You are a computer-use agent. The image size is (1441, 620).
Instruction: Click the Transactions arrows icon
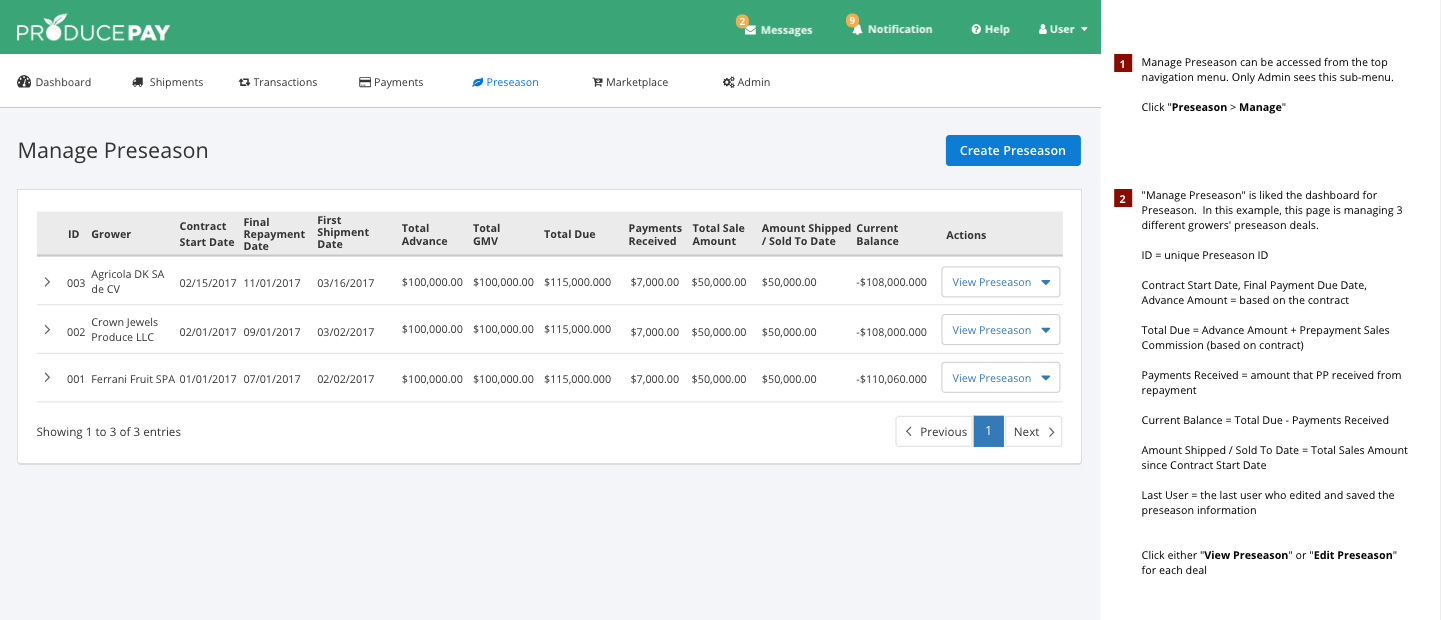point(244,82)
